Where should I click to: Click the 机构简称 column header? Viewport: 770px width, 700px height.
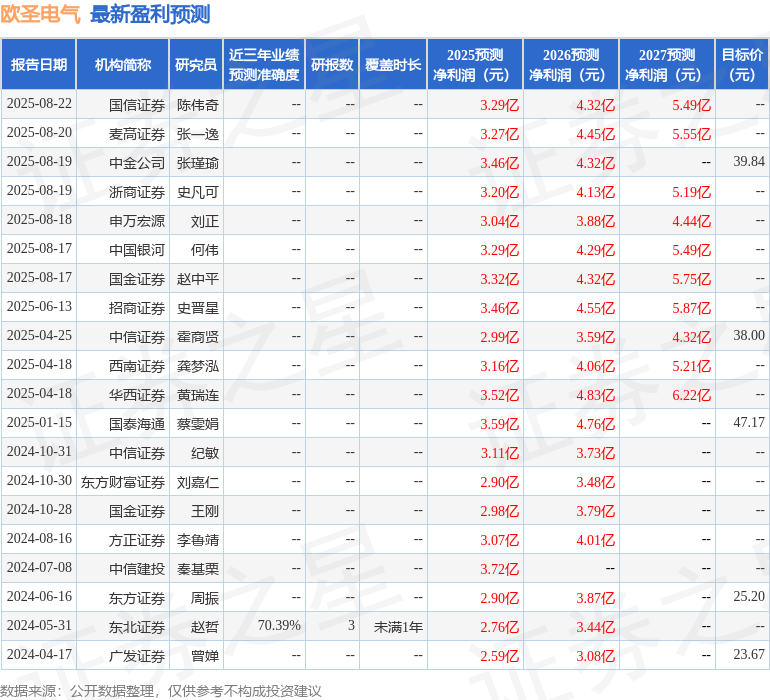(x=123, y=64)
